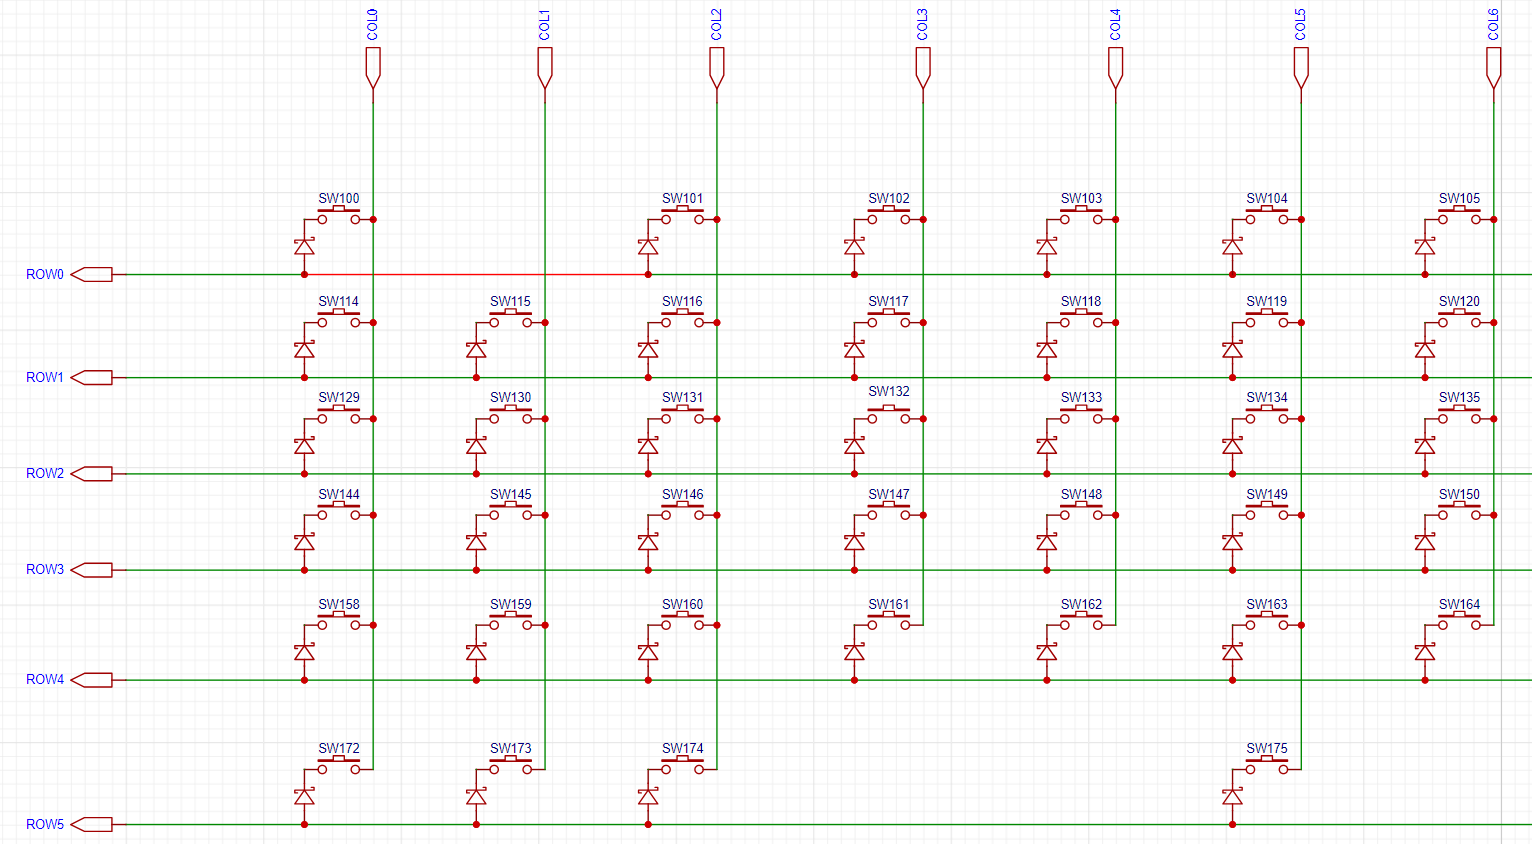This screenshot has width=1532, height=844.
Task: Select the SW100 pushbutton switch symbol
Action: [339, 216]
